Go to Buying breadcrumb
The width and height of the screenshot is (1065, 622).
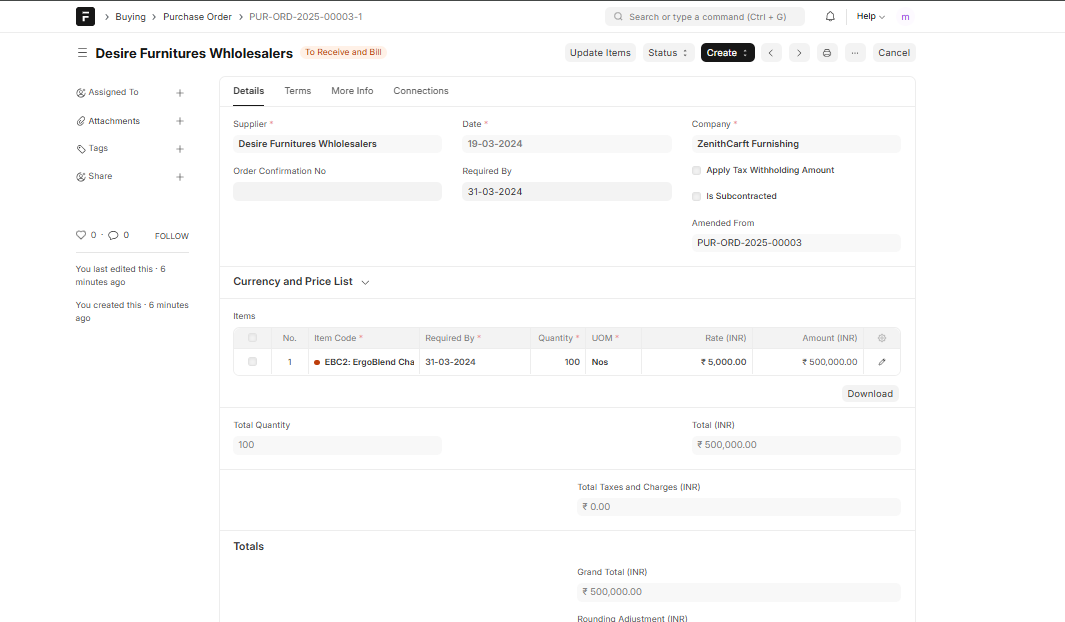pos(130,16)
